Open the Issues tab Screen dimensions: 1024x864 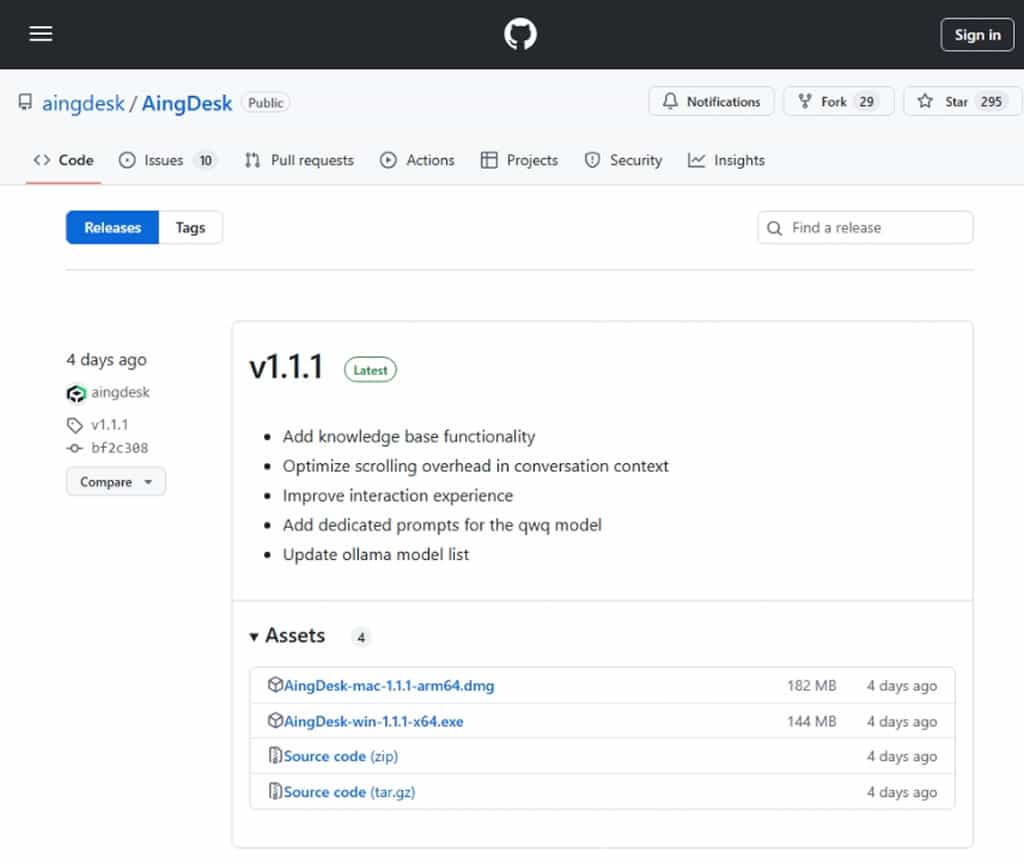tap(167, 160)
